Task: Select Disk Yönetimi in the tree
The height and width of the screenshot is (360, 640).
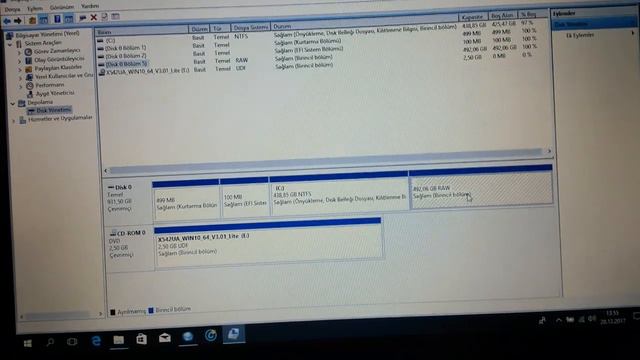Action: (53, 110)
